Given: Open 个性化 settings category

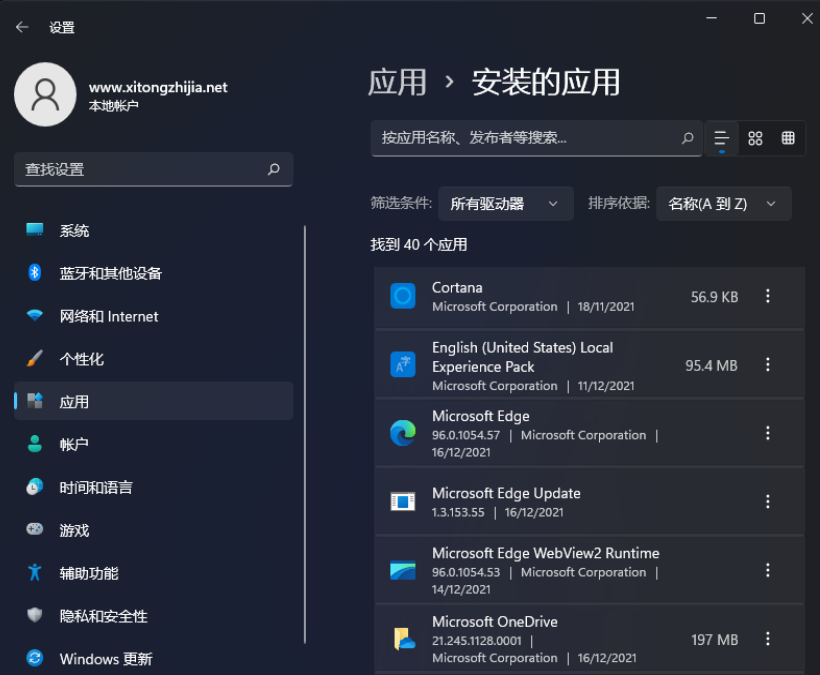Looking at the screenshot, I should tap(153, 359).
